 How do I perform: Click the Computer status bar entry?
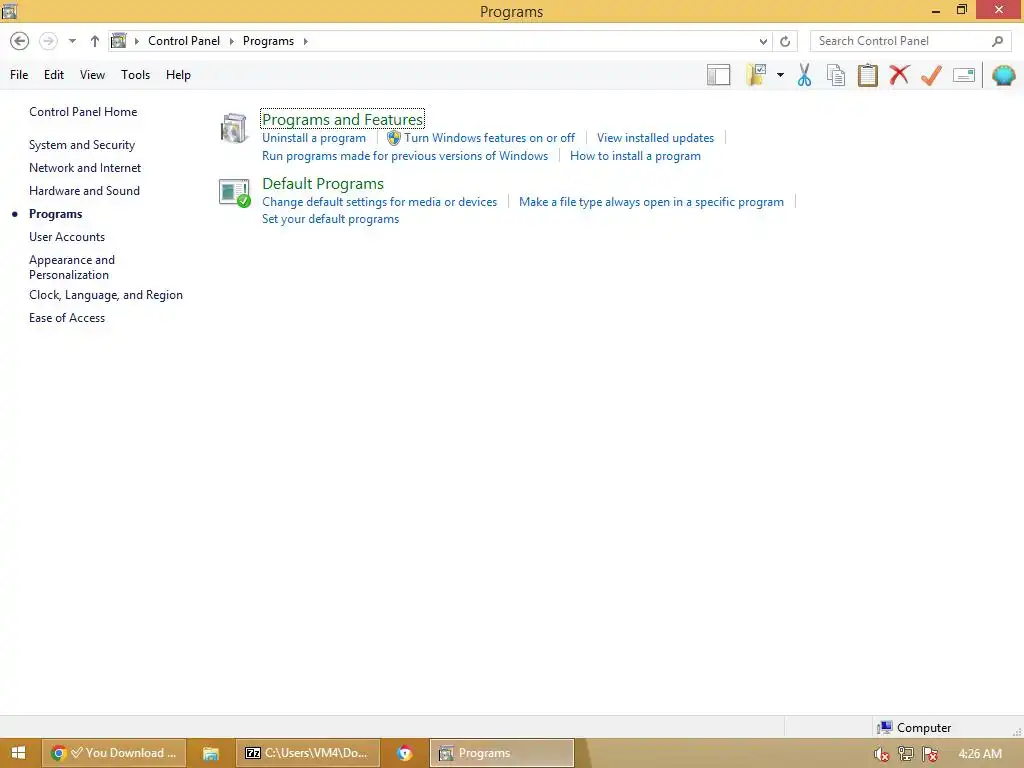pyautogui.click(x=914, y=728)
